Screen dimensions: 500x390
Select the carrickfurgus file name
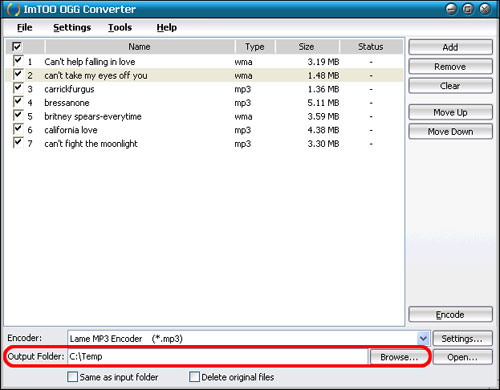69,89
